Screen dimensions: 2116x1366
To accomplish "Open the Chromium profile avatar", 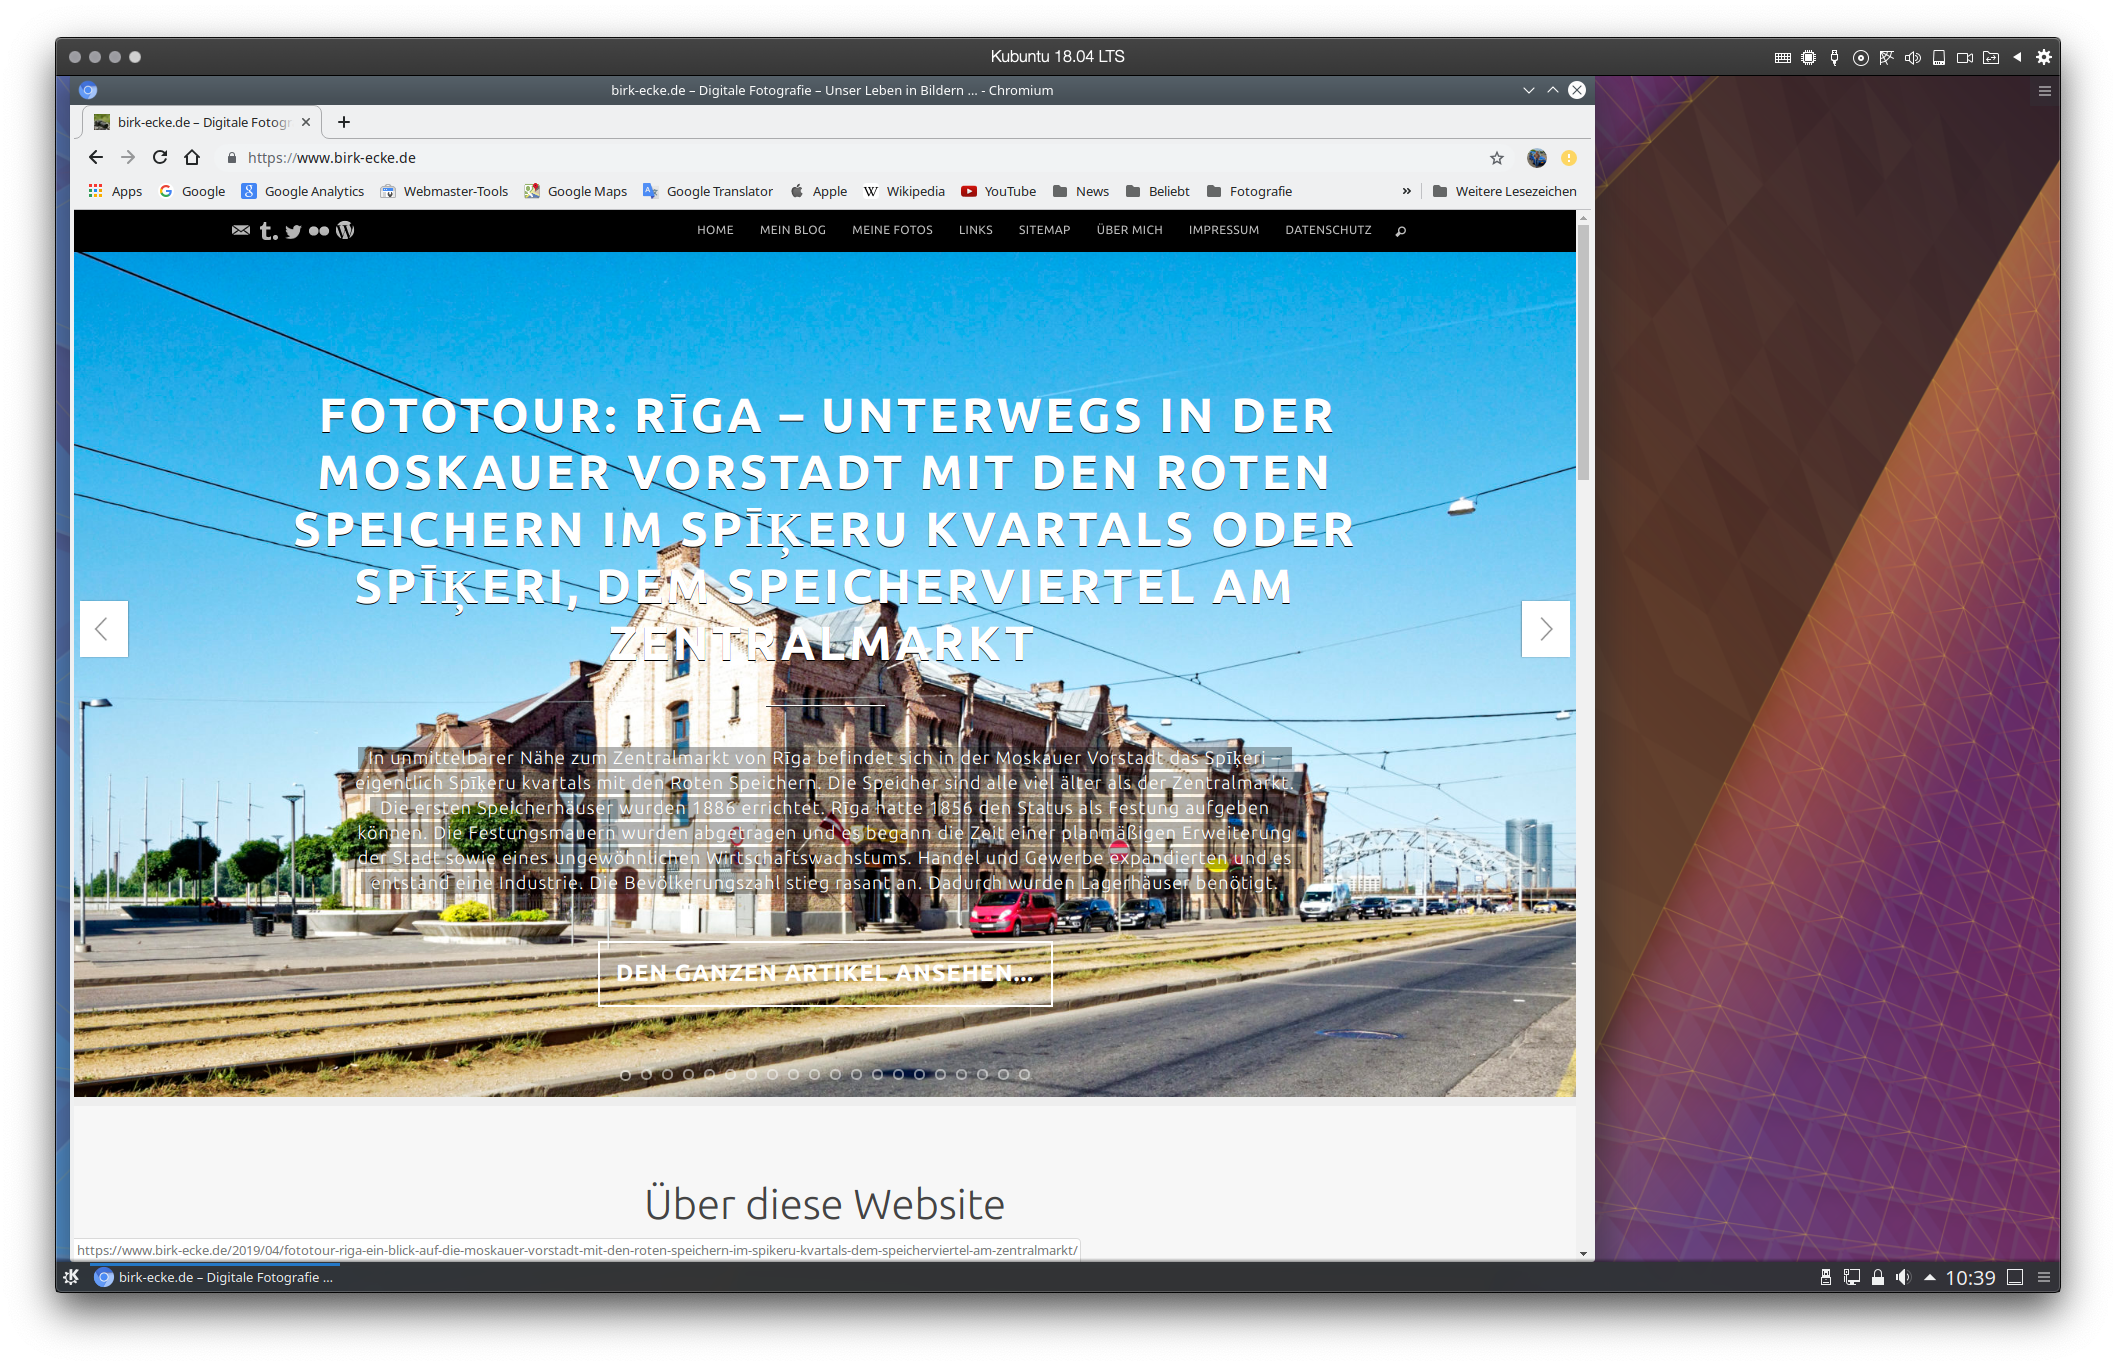I will point(1537,158).
